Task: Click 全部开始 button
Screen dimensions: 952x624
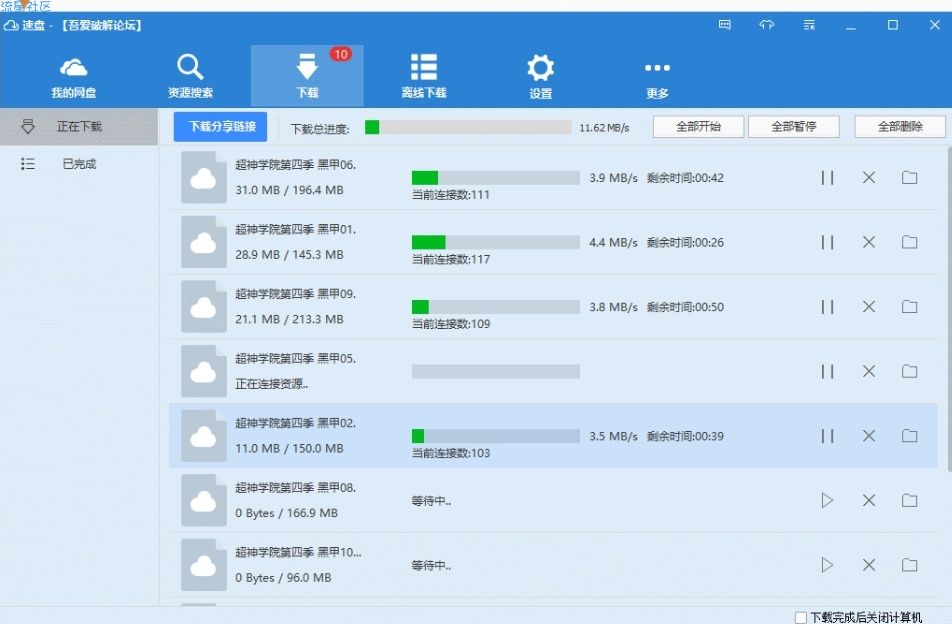Action: (698, 126)
